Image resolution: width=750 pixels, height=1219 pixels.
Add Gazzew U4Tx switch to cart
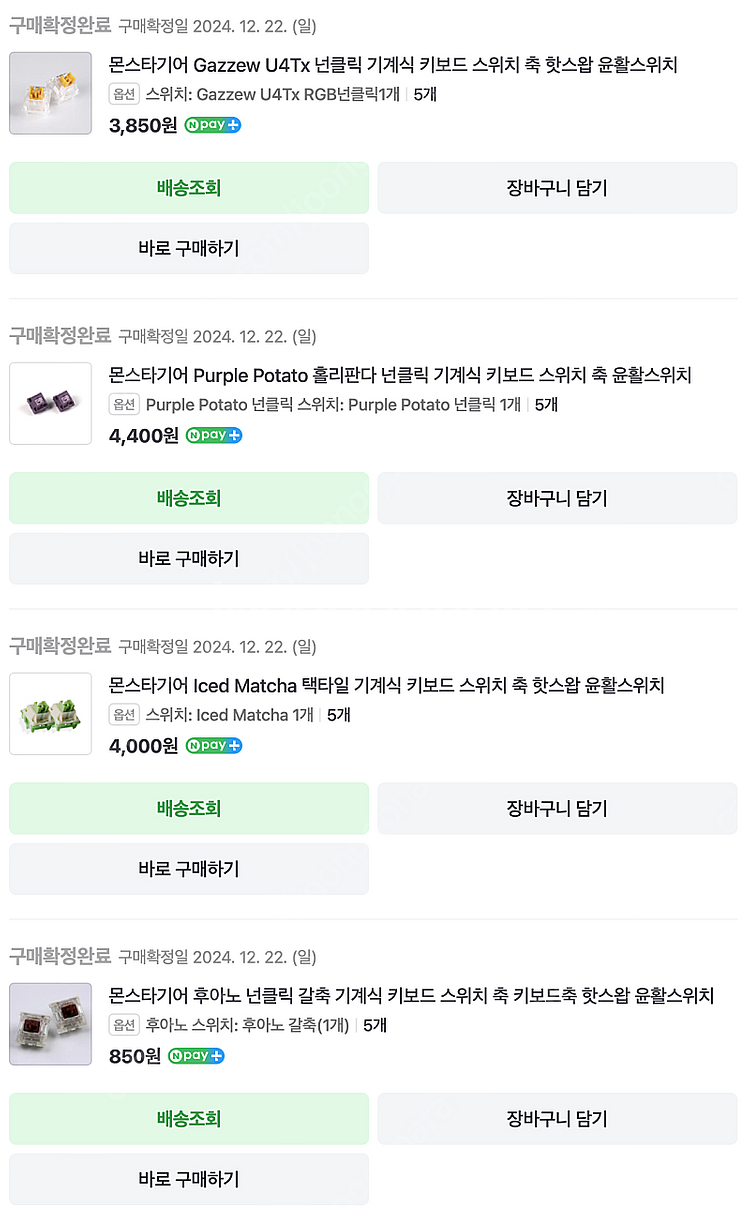557,188
